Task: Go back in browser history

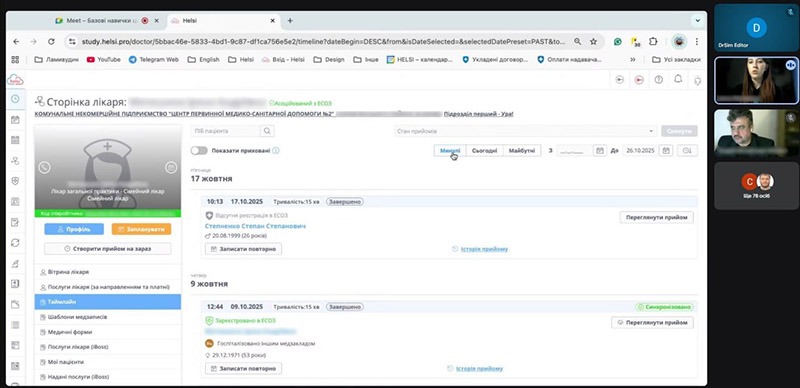Action: click(x=16, y=41)
